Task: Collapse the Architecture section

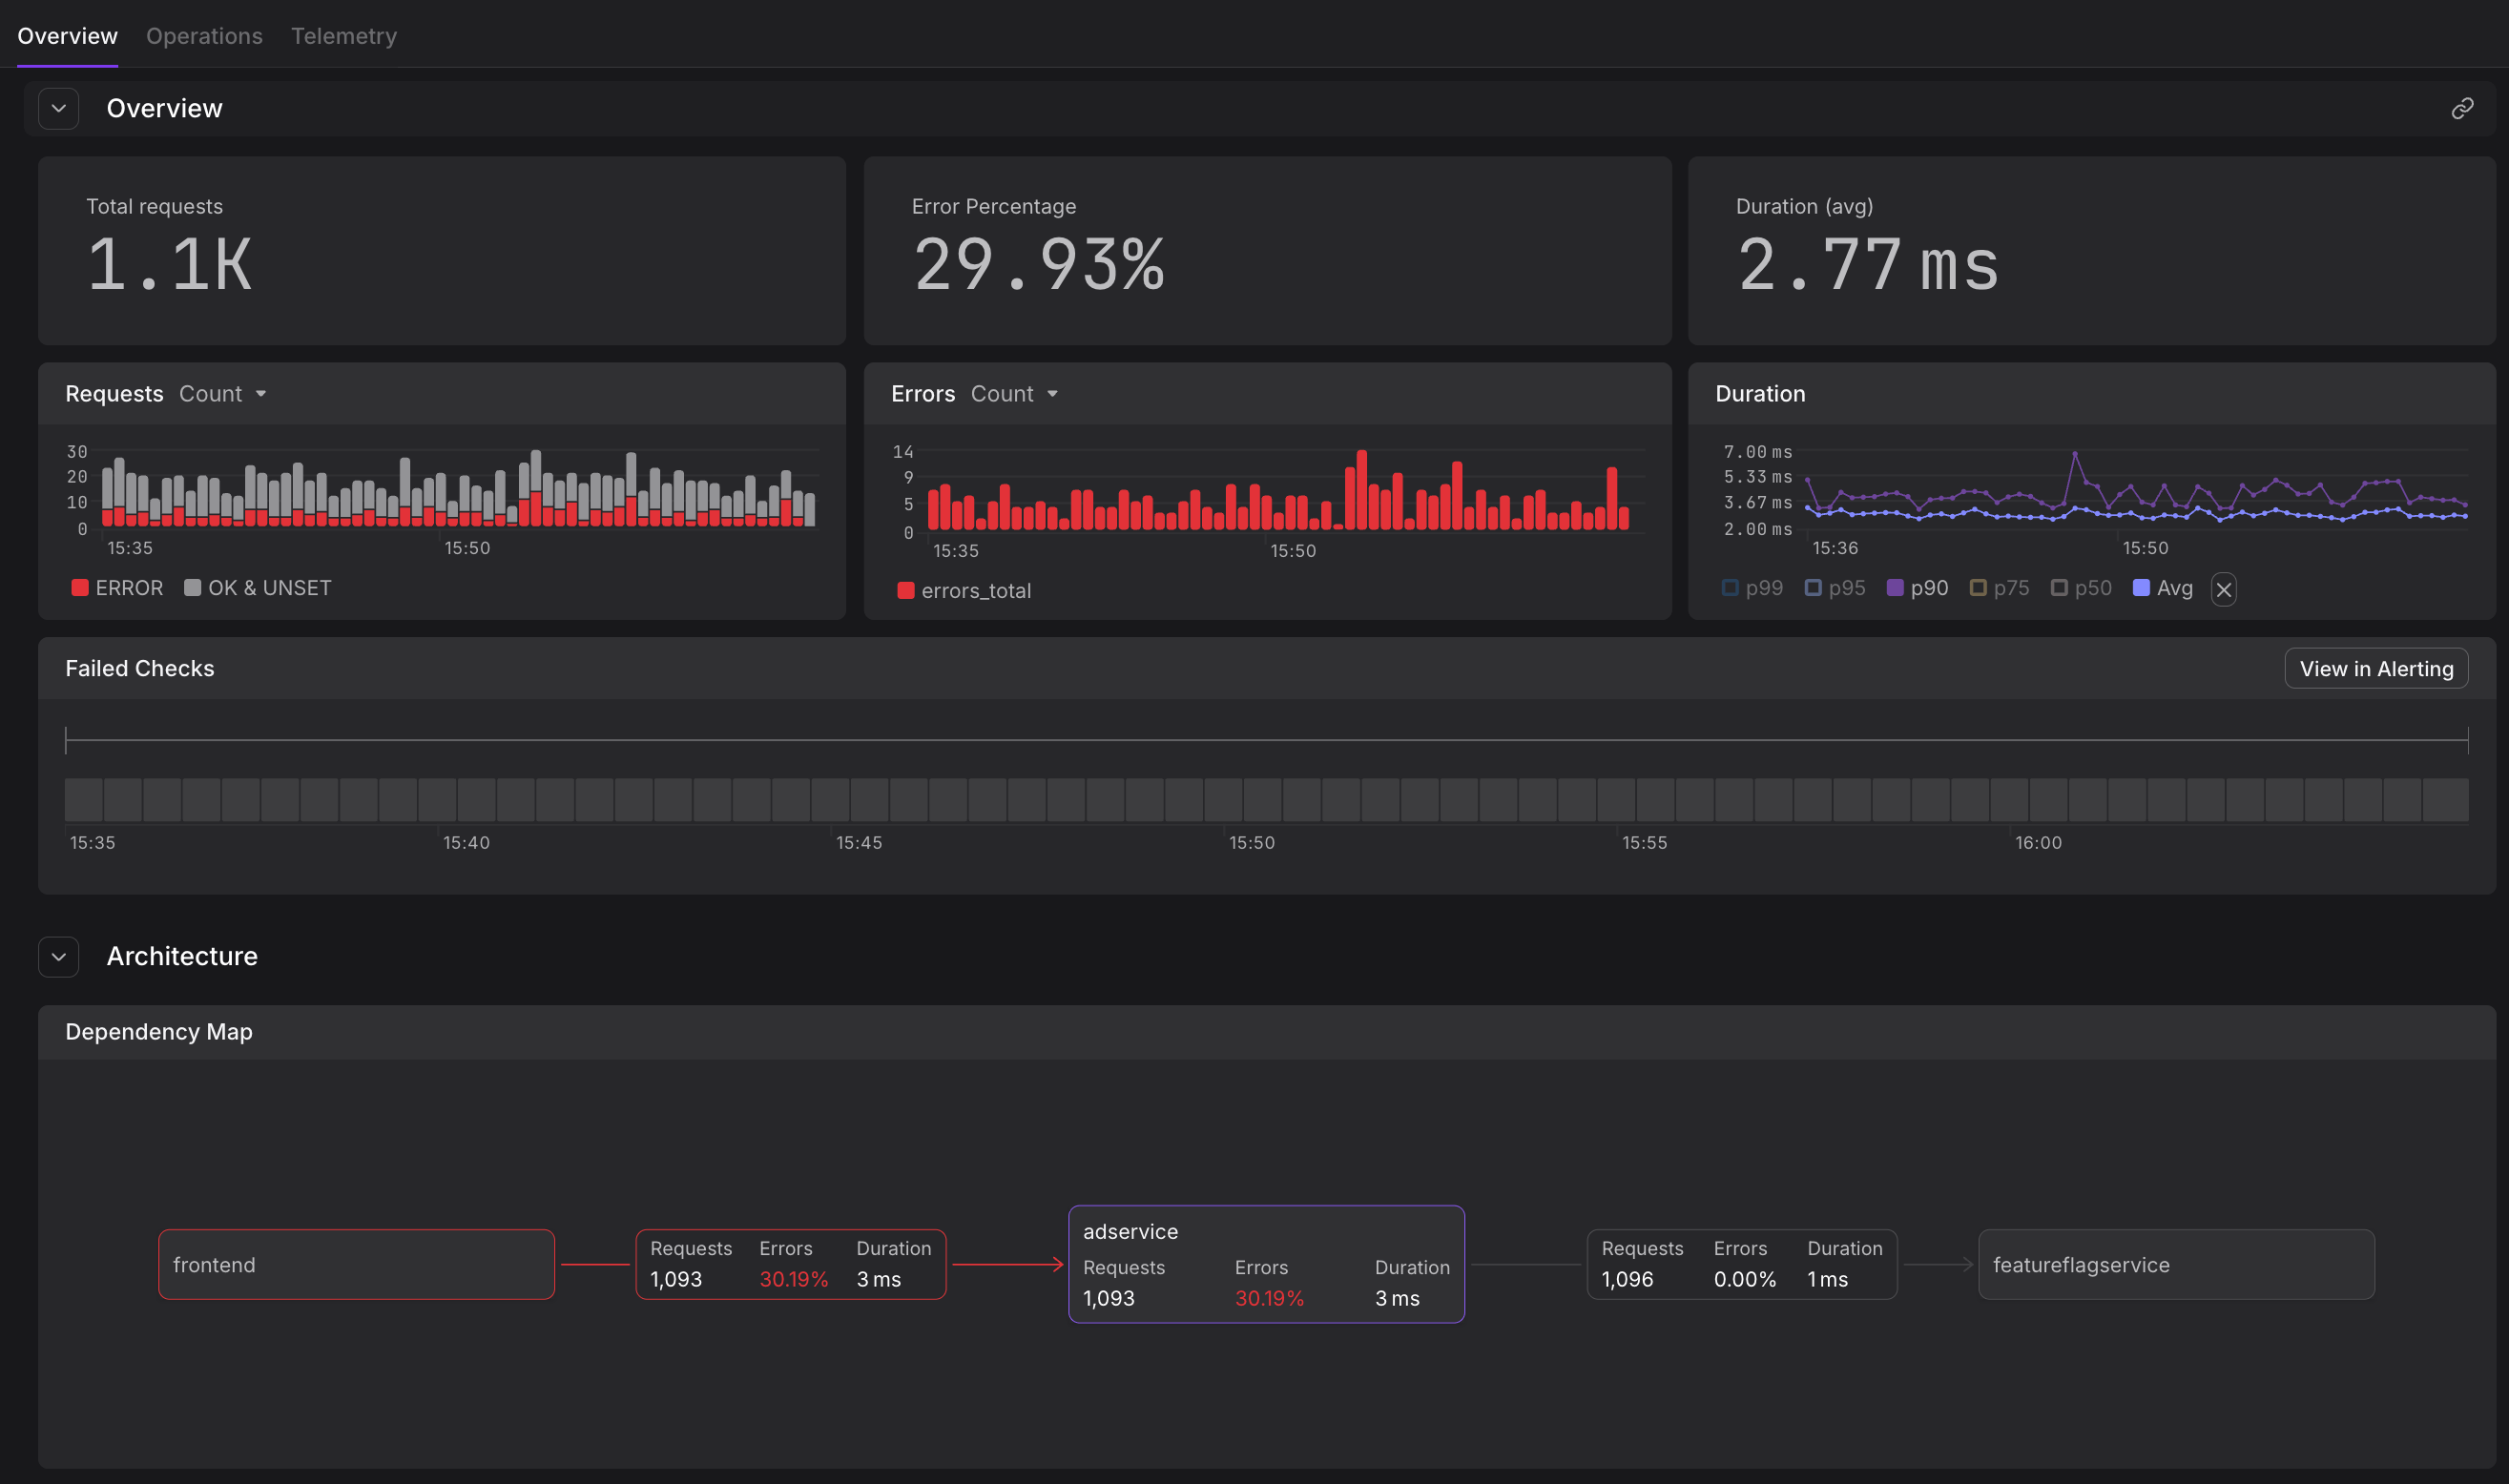Action: click(x=58, y=957)
